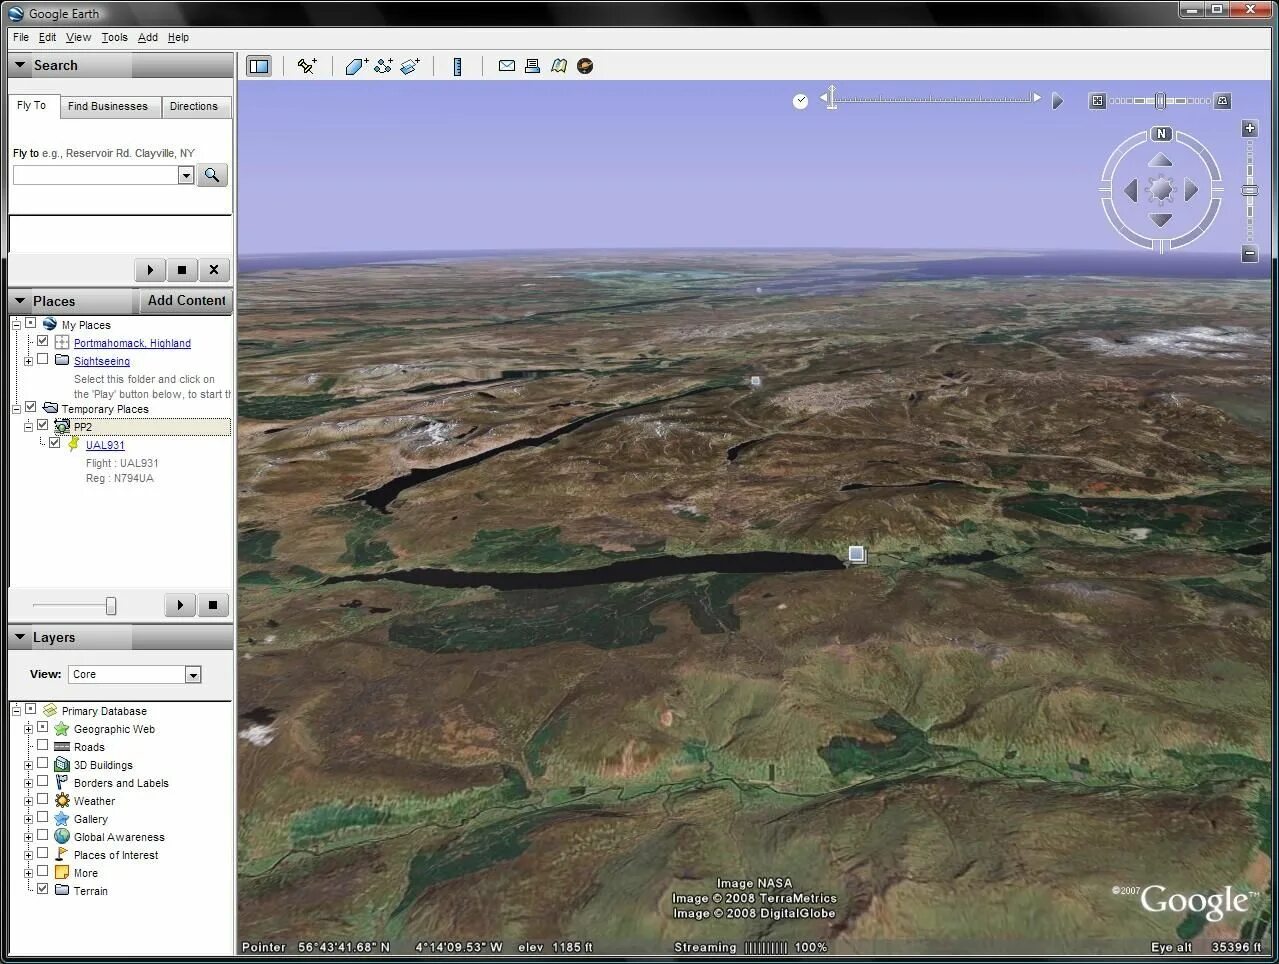Expand the Sightseeing folder
The height and width of the screenshot is (964, 1279).
click(x=28, y=361)
